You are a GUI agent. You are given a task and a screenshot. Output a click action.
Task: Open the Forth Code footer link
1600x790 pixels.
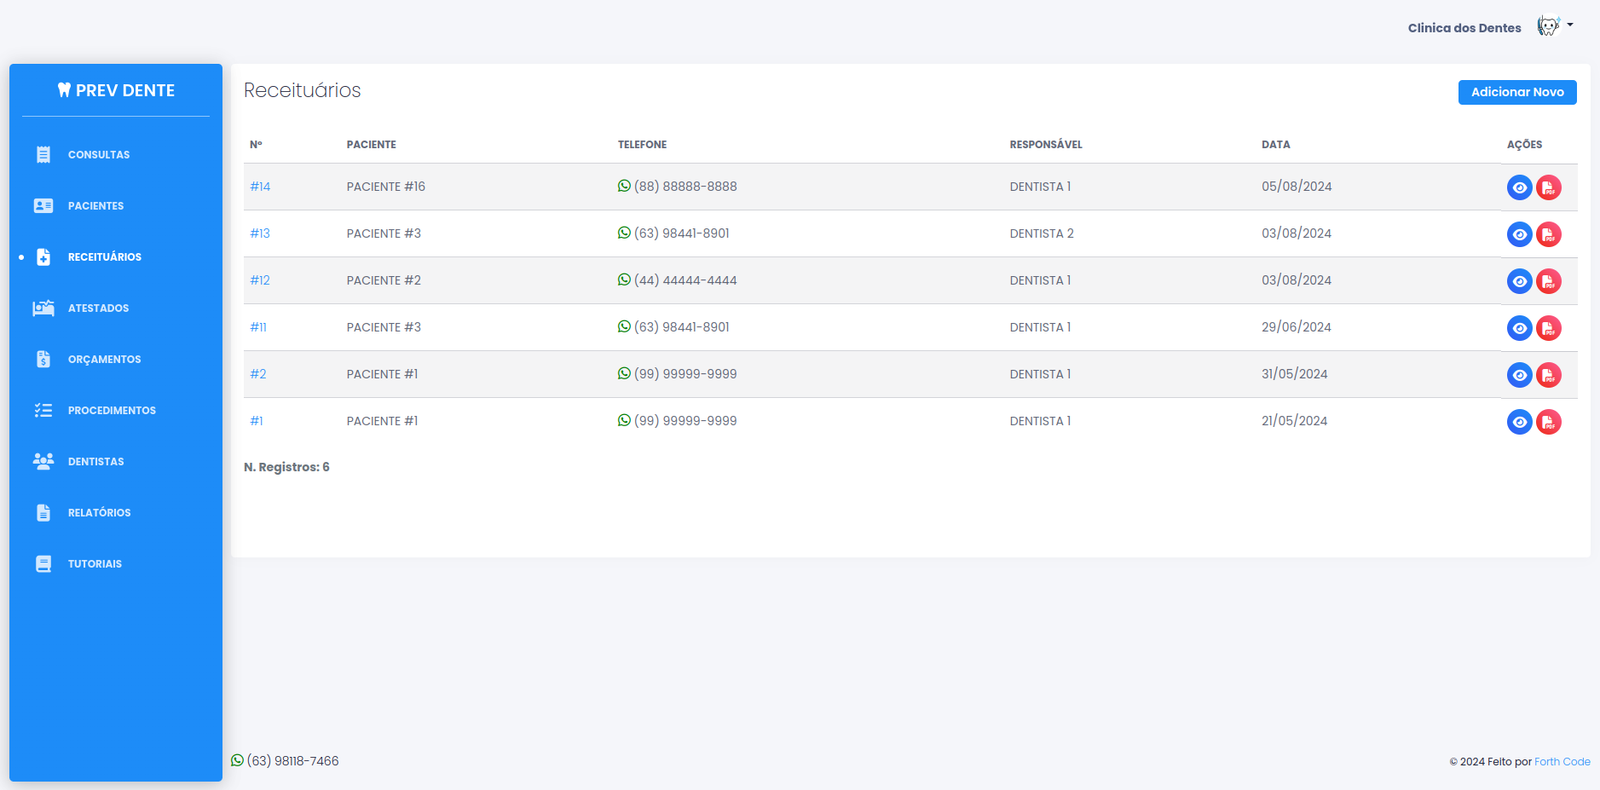click(x=1562, y=762)
